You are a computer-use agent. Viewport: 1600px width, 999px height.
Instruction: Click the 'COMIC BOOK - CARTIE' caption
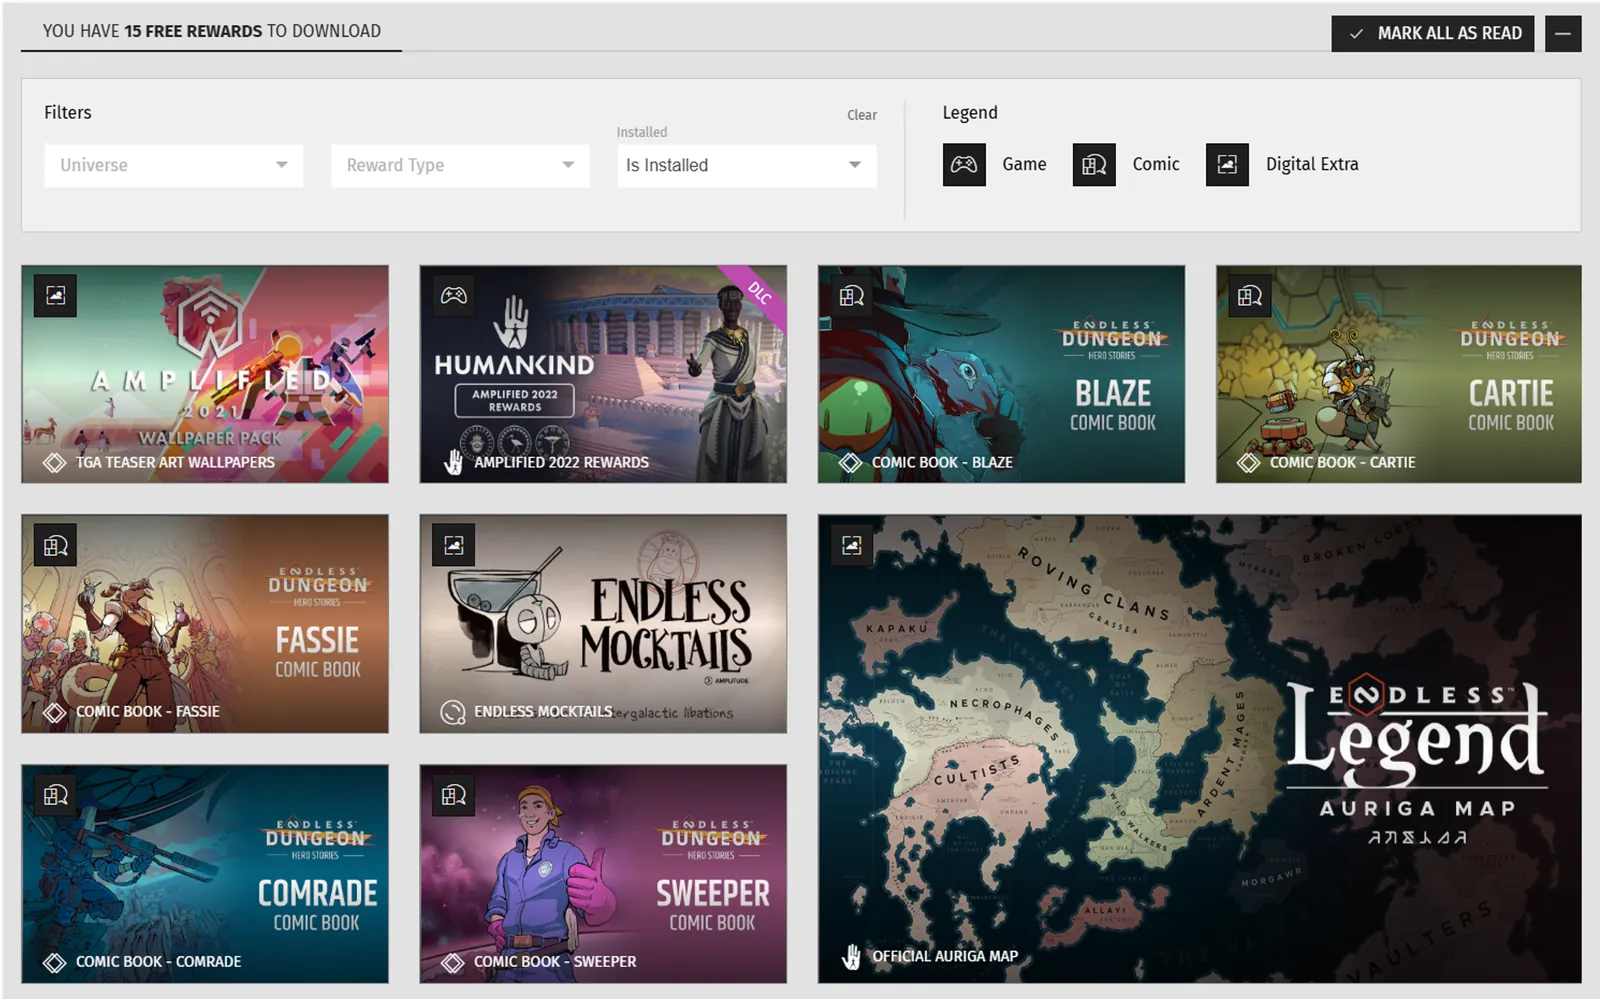pos(1342,463)
